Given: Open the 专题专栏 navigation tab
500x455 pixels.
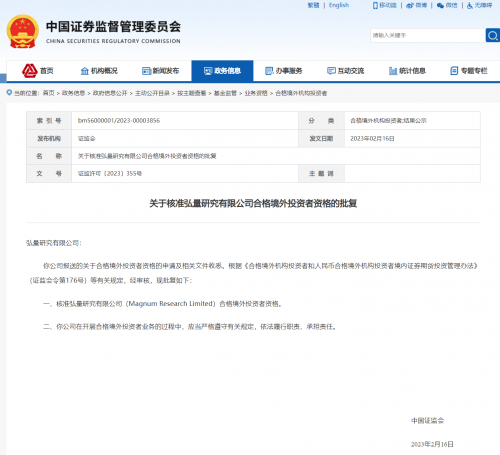Looking at the screenshot, I should point(469,71).
